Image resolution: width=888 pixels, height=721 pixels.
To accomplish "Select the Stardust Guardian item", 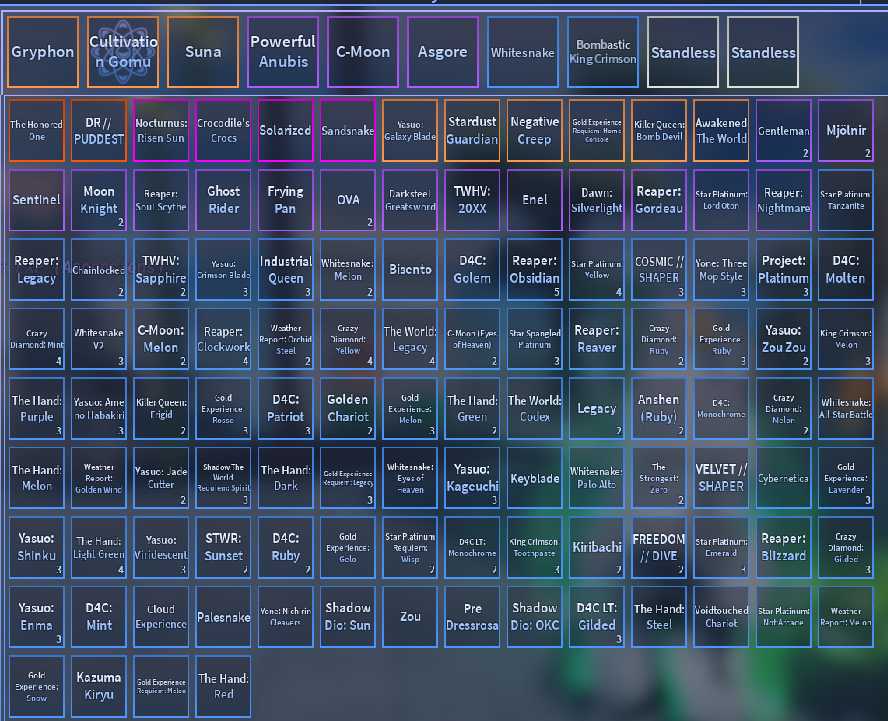I will point(472,130).
